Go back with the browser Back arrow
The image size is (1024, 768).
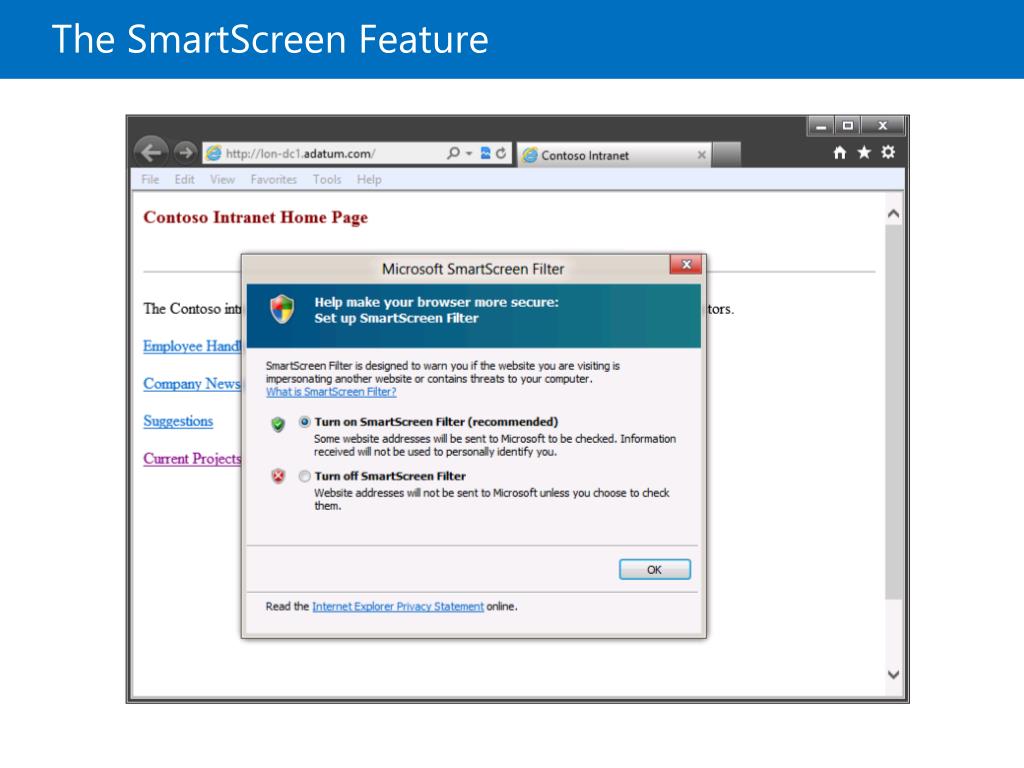click(151, 153)
